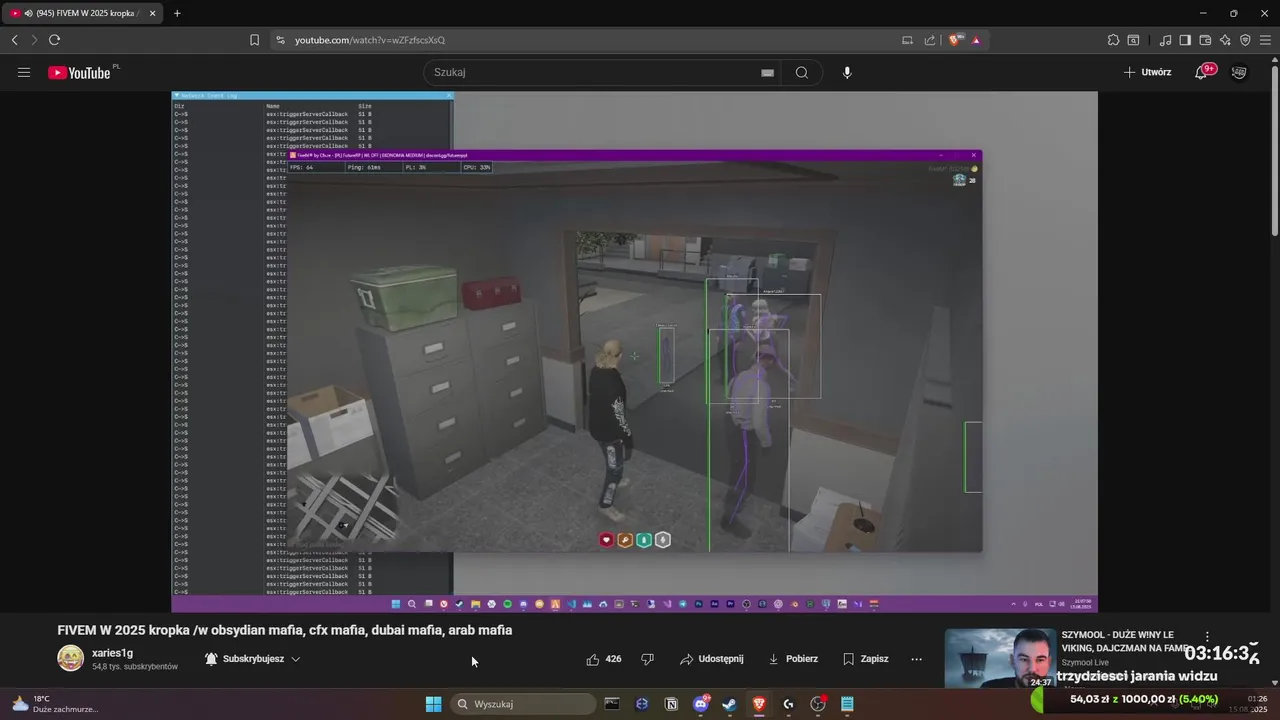Open terminal app in taskbar
Screen dimensions: 1280x720
[x=612, y=704]
